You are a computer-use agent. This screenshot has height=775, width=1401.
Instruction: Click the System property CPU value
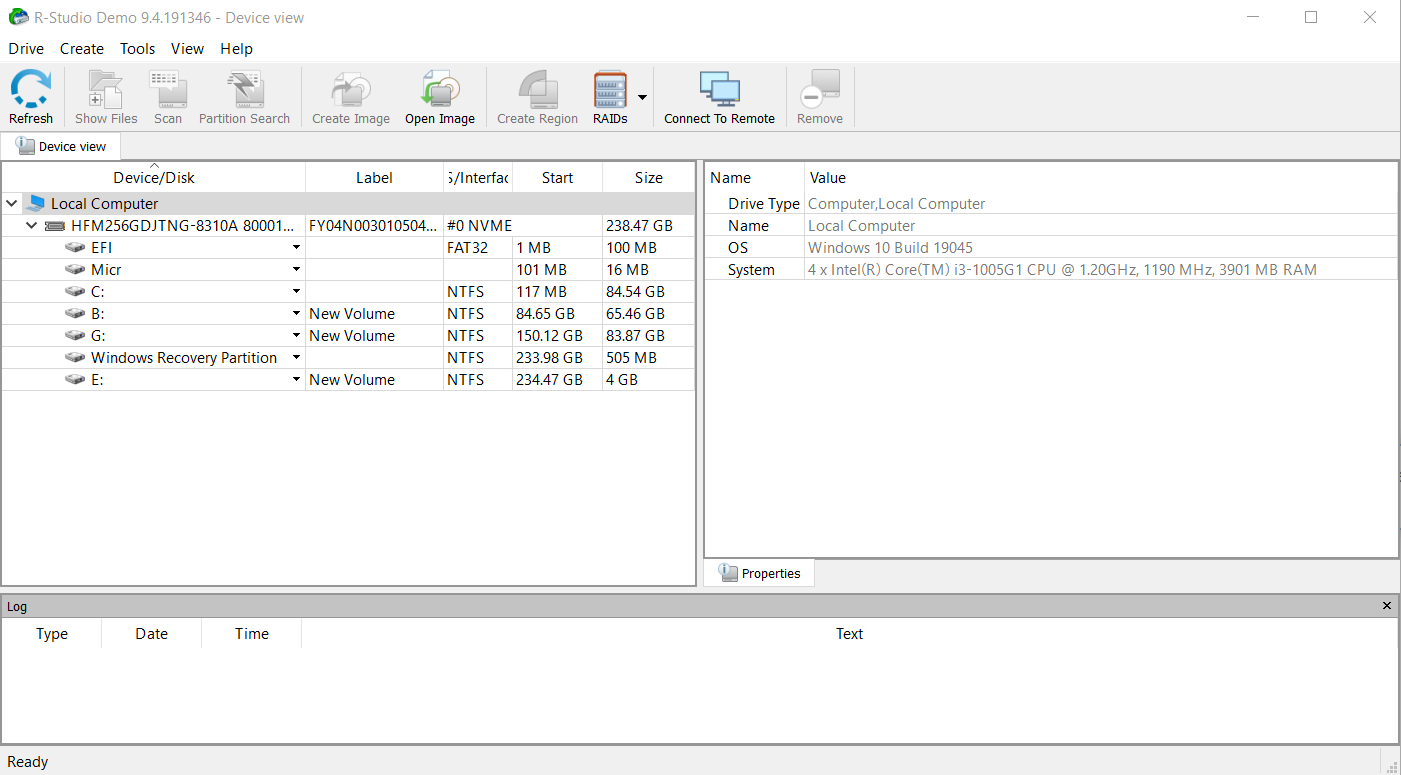pos(1062,269)
